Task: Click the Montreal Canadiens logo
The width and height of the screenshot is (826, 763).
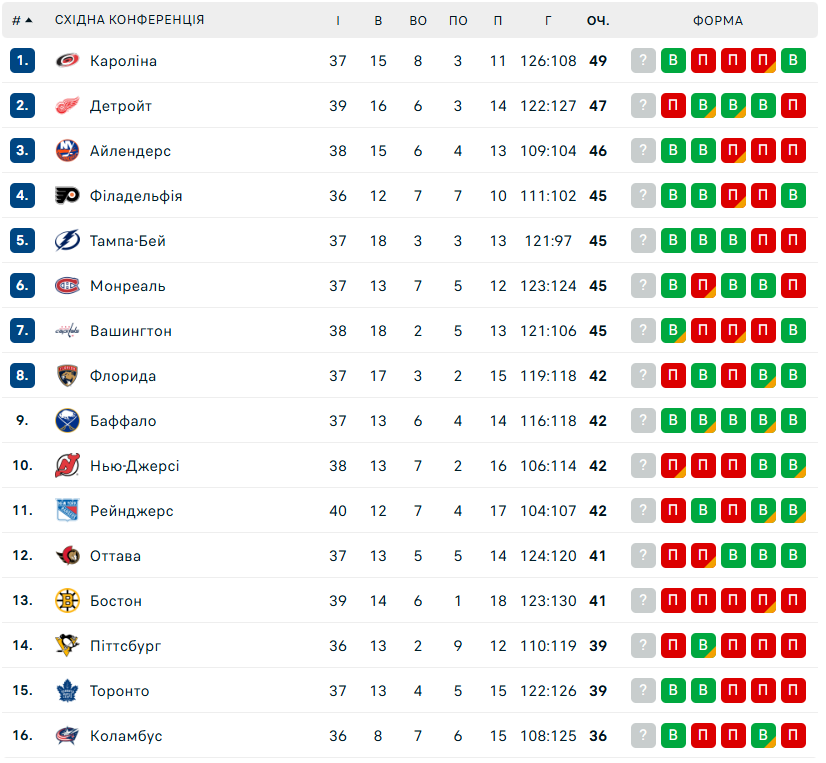Action: [67, 286]
